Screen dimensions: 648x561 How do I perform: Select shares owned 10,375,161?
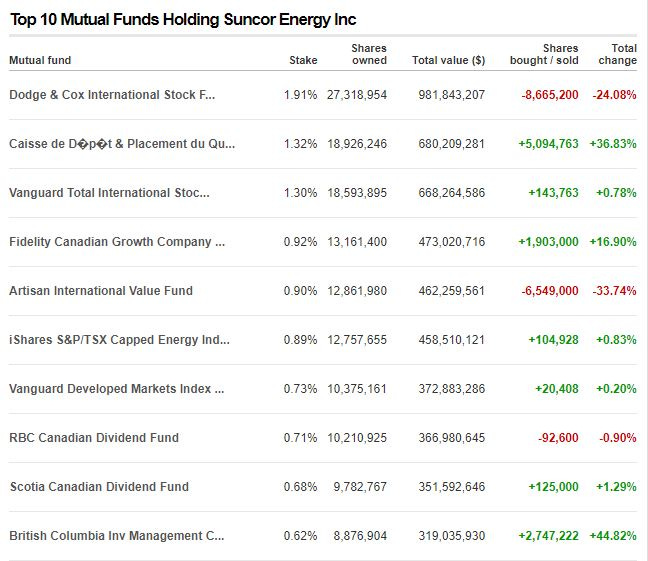pos(357,389)
